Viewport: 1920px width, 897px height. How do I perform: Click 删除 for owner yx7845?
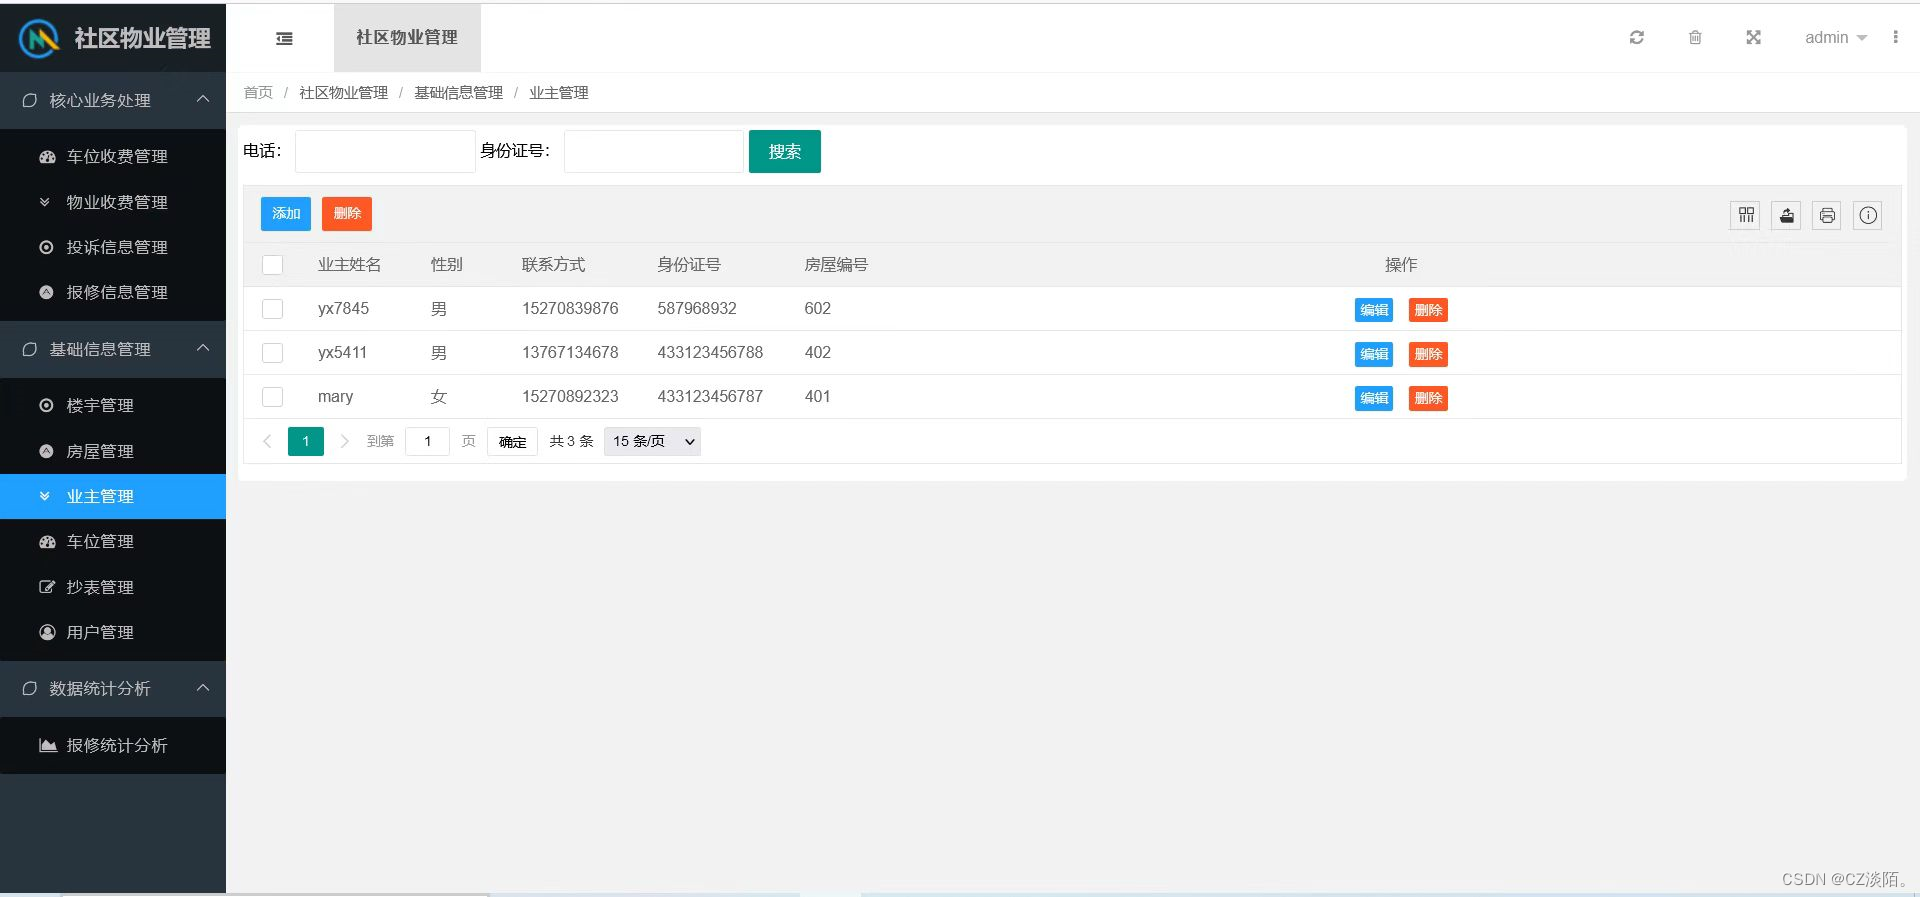[x=1428, y=310]
